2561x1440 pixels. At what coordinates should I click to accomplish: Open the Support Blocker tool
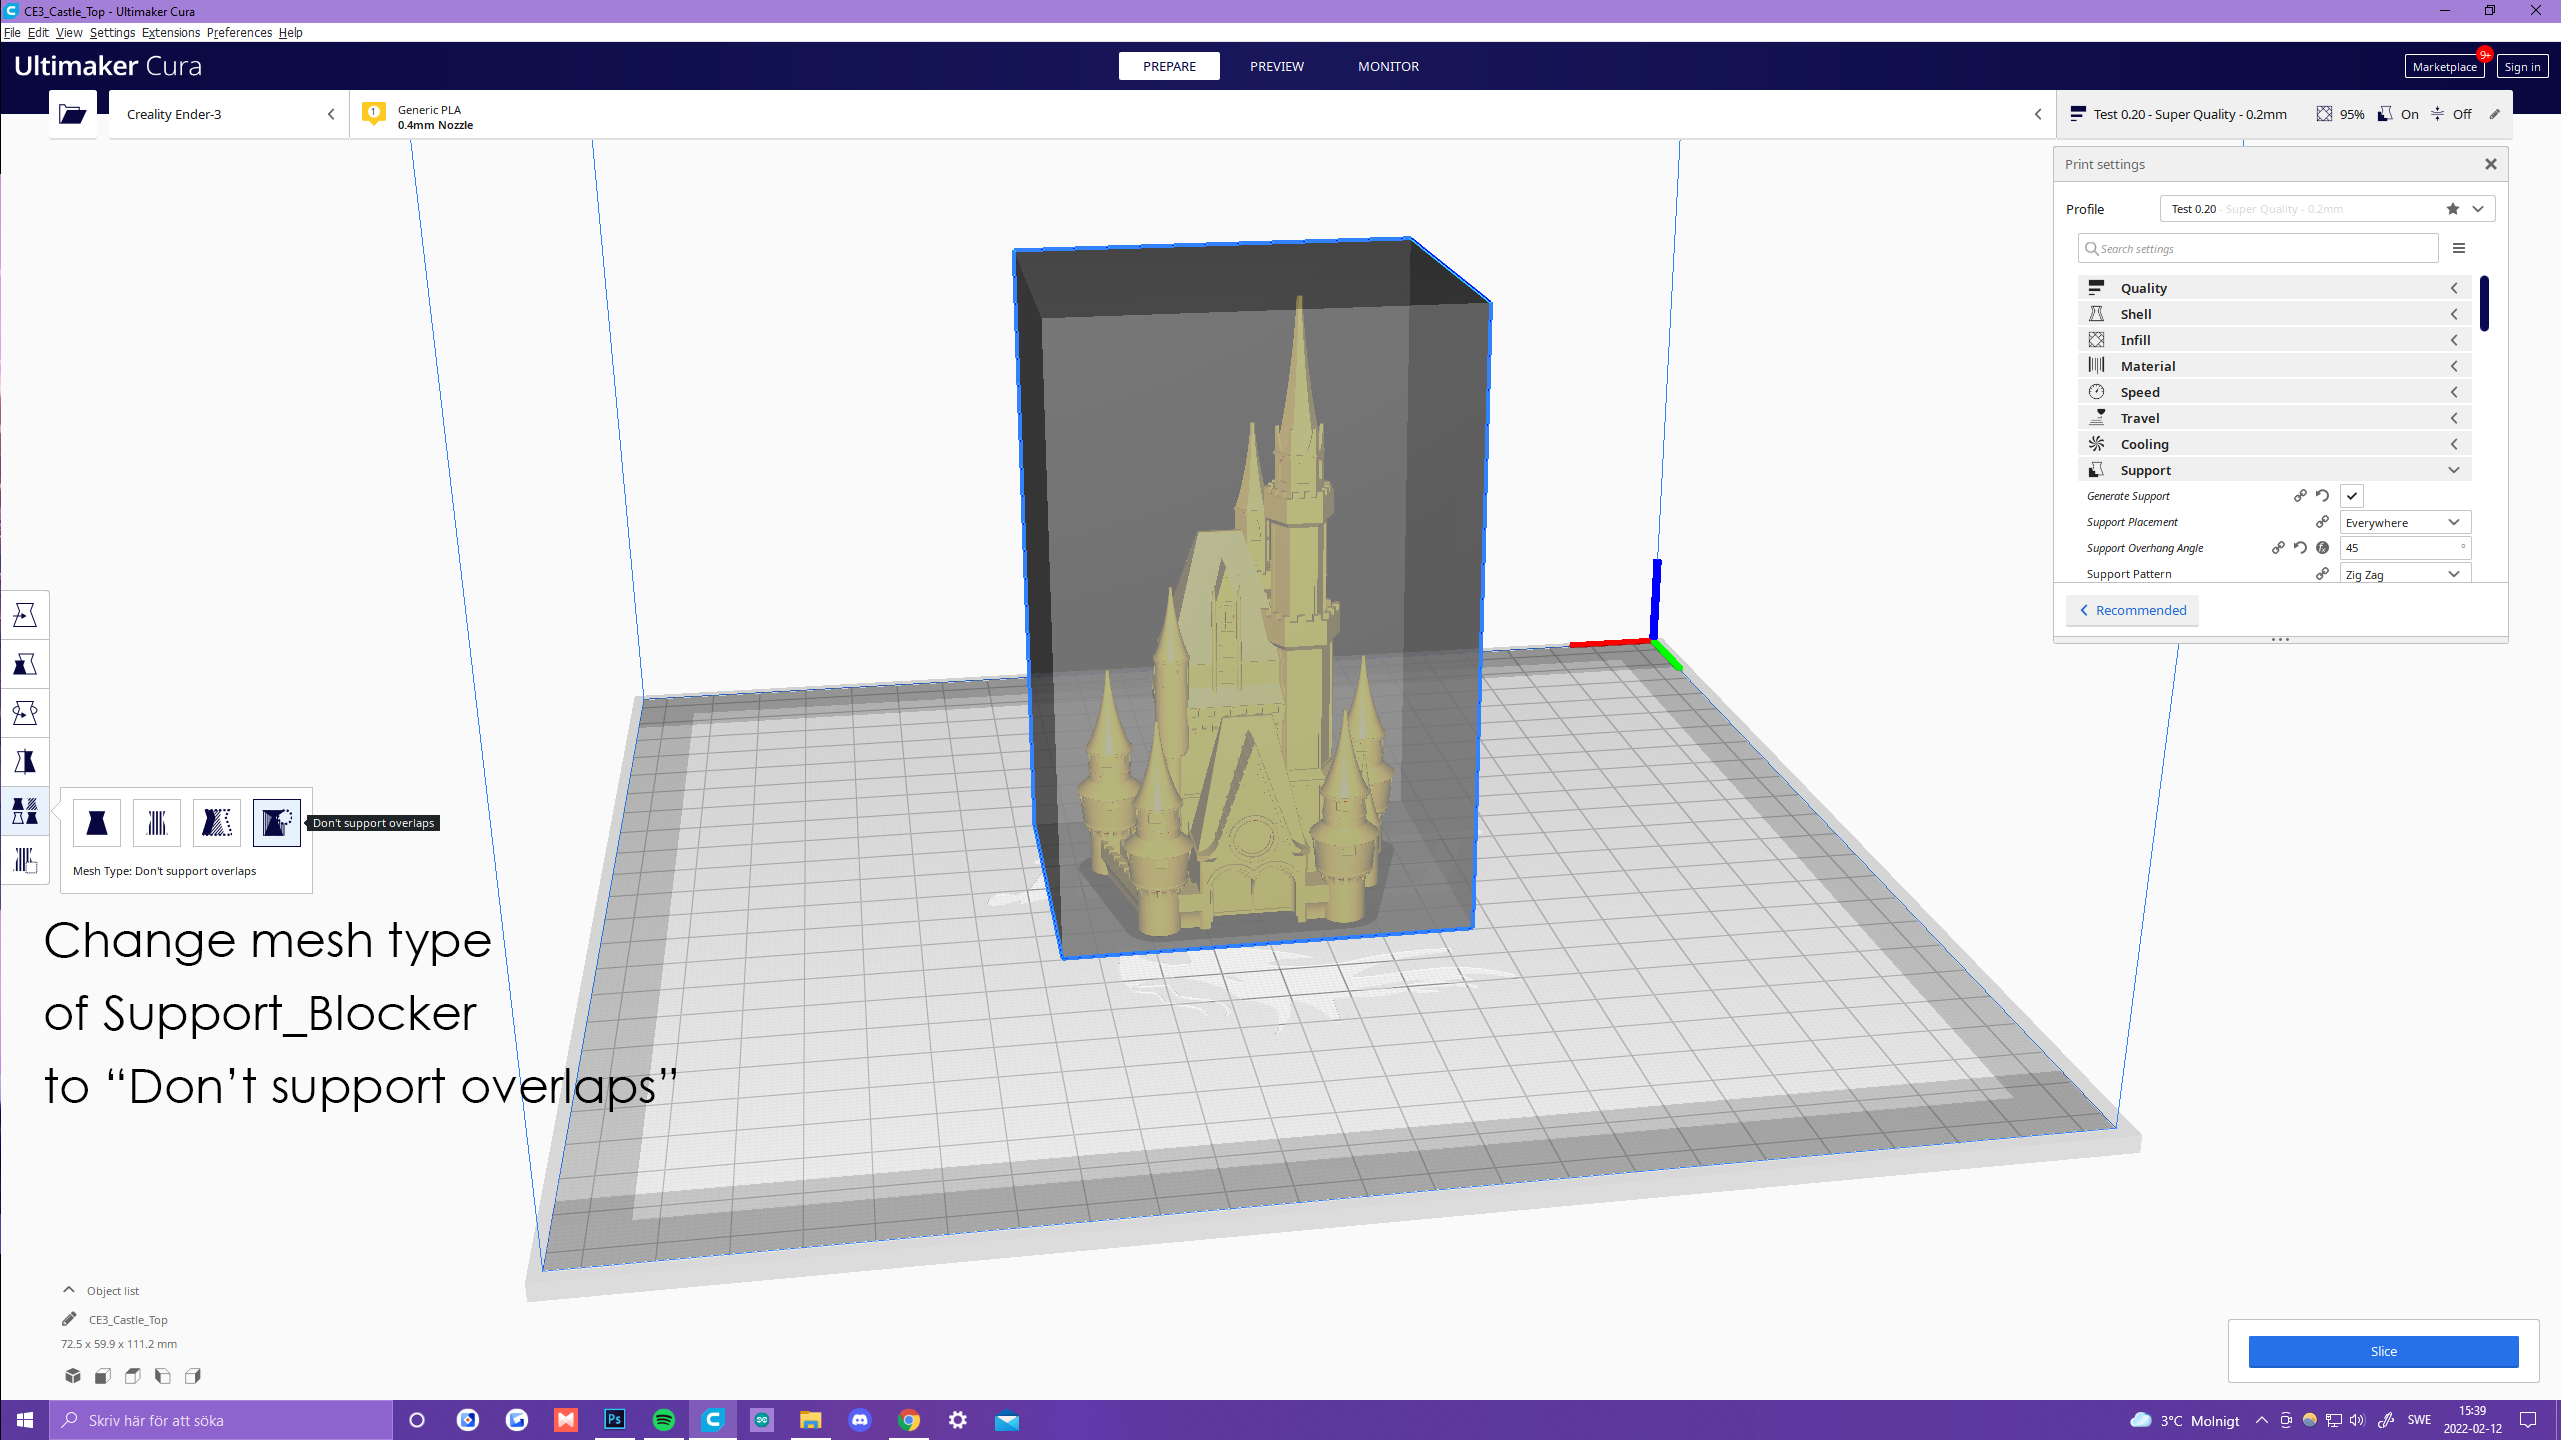(25, 860)
